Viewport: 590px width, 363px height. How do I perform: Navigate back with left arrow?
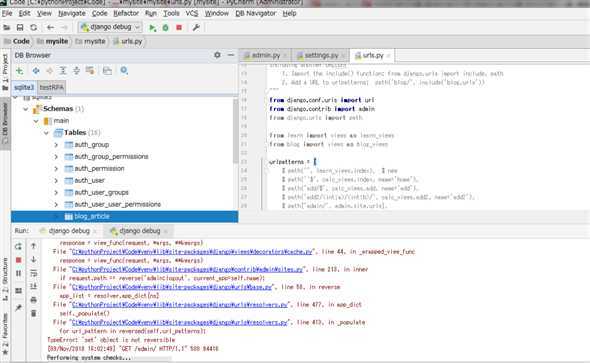[x=50, y=27]
